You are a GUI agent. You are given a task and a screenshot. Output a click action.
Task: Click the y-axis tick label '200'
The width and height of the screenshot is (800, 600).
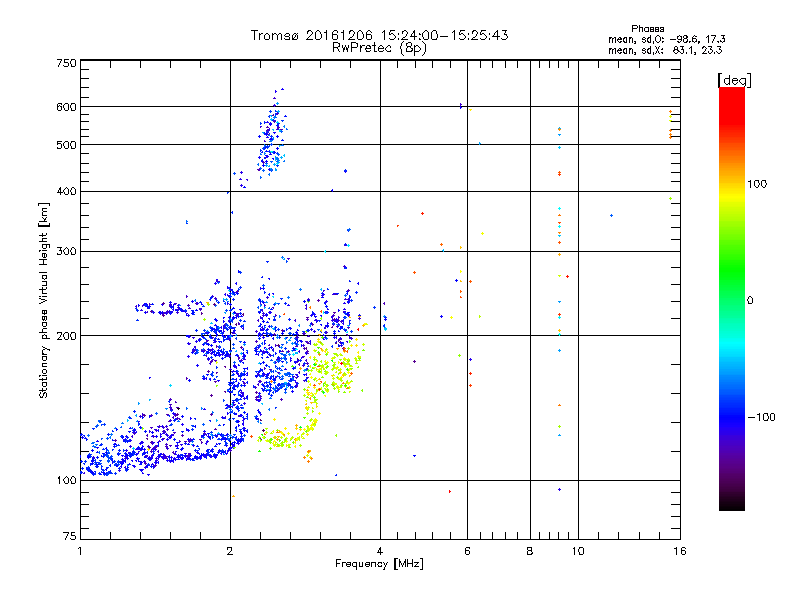click(x=67, y=336)
